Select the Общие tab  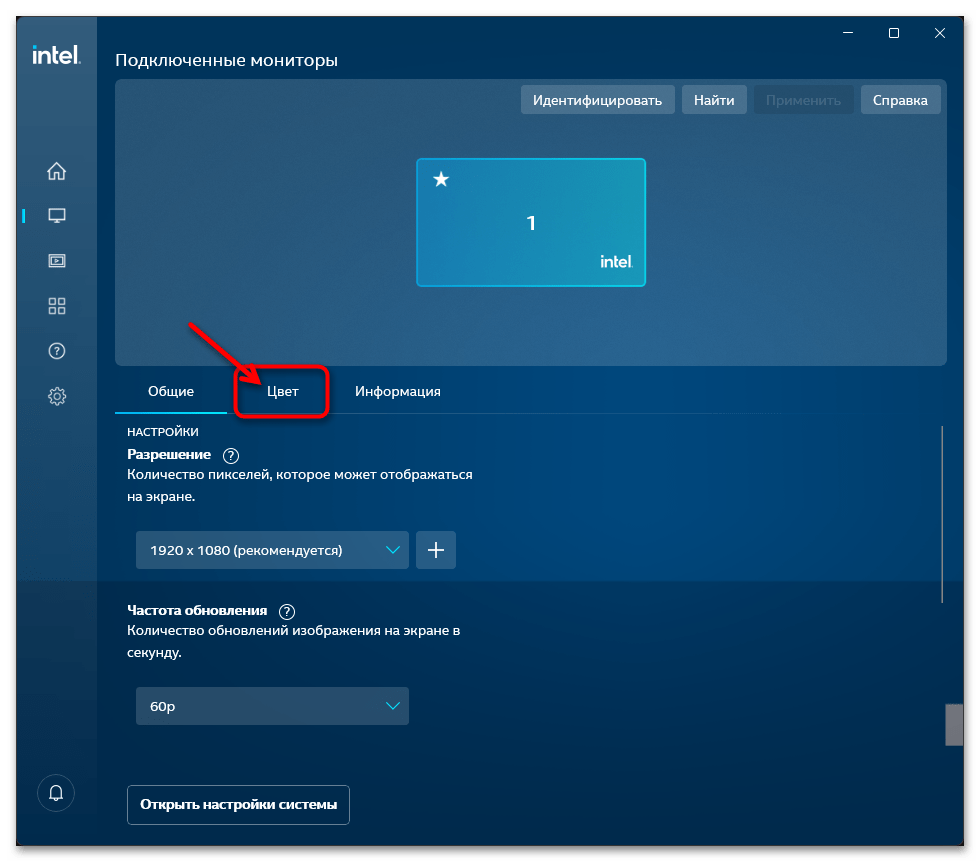pos(171,391)
